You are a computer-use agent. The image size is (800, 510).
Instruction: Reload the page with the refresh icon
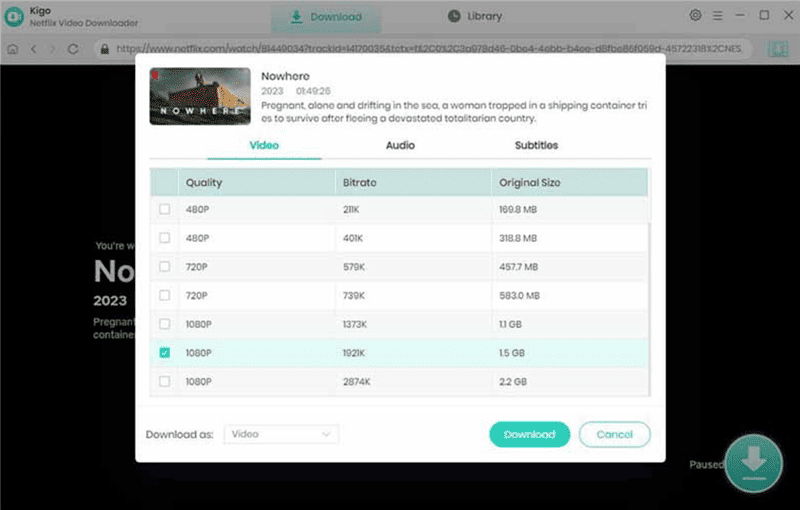tap(73, 49)
